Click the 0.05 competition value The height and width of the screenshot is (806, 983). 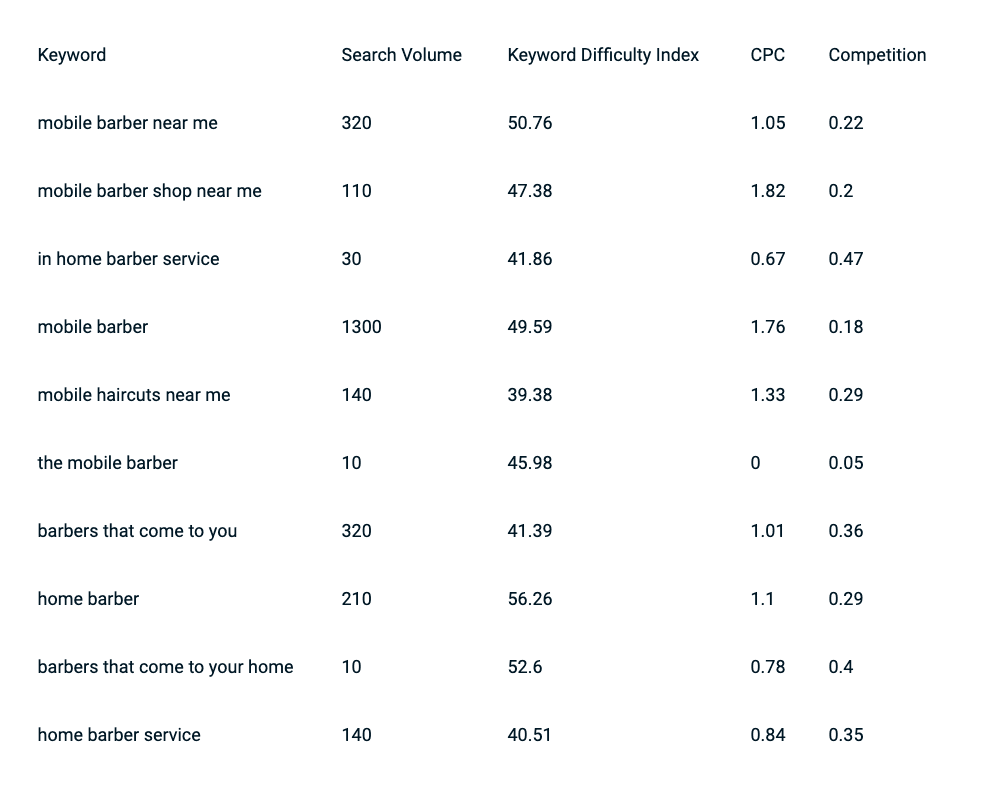point(846,463)
